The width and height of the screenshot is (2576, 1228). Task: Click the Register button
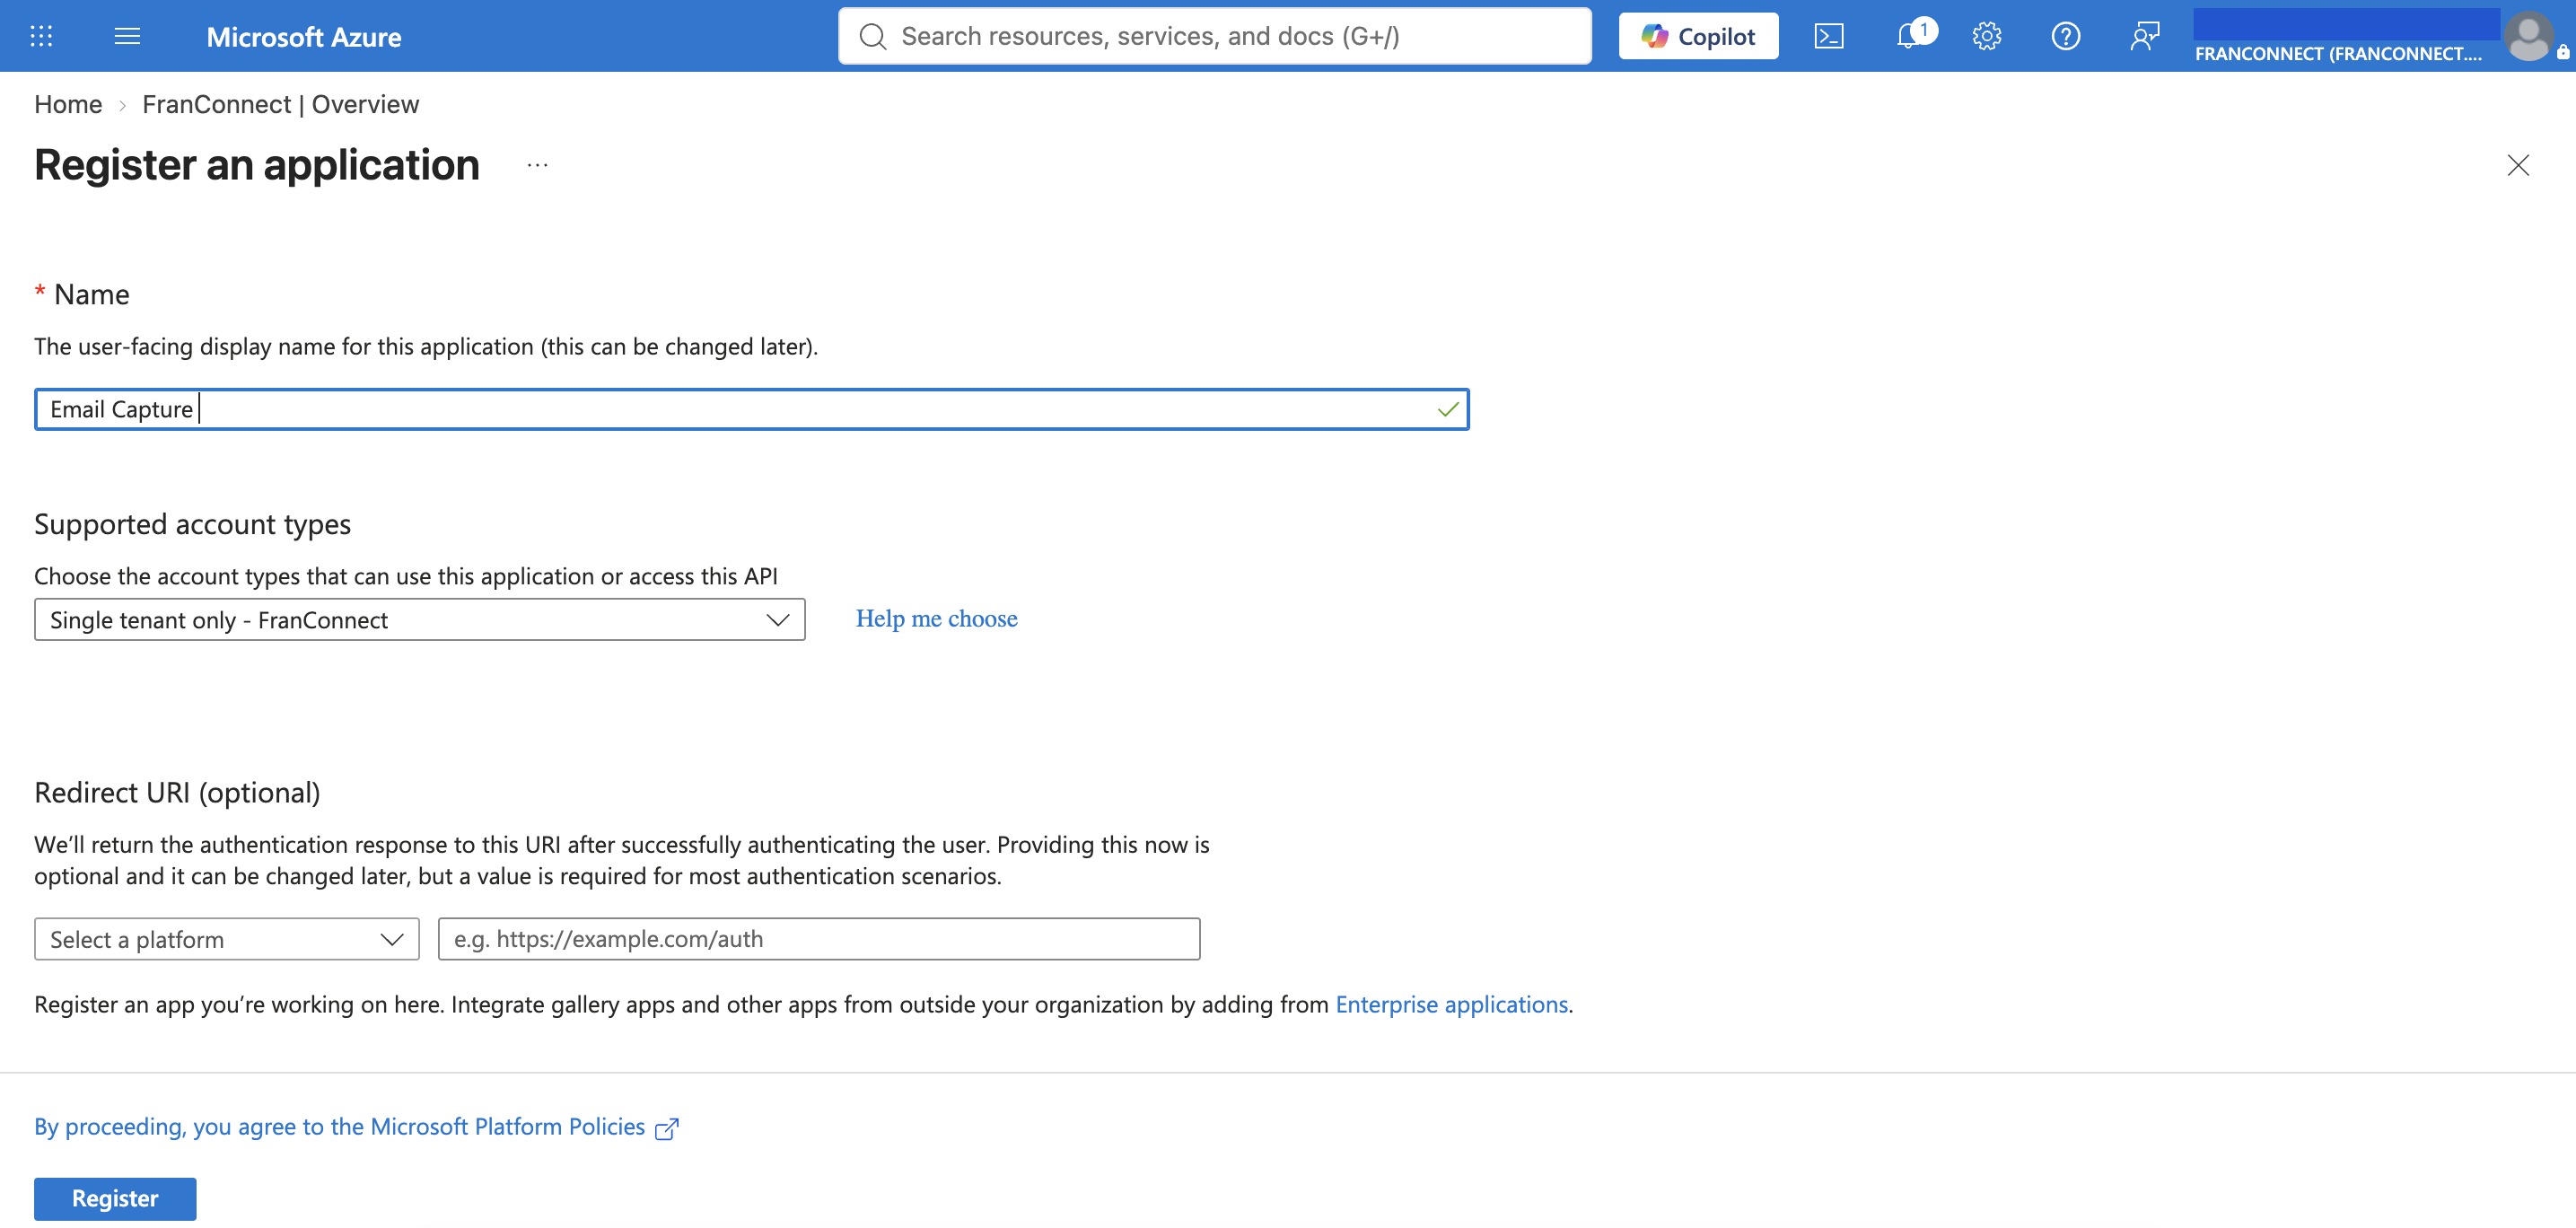click(x=115, y=1198)
